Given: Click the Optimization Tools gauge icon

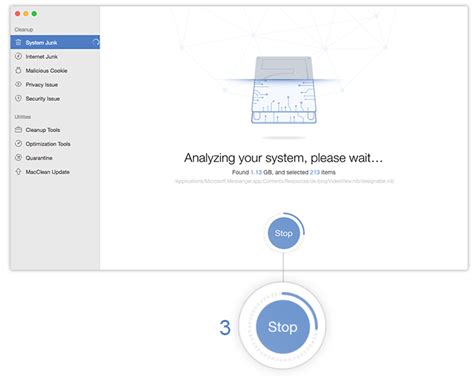Looking at the screenshot, I should [19, 144].
